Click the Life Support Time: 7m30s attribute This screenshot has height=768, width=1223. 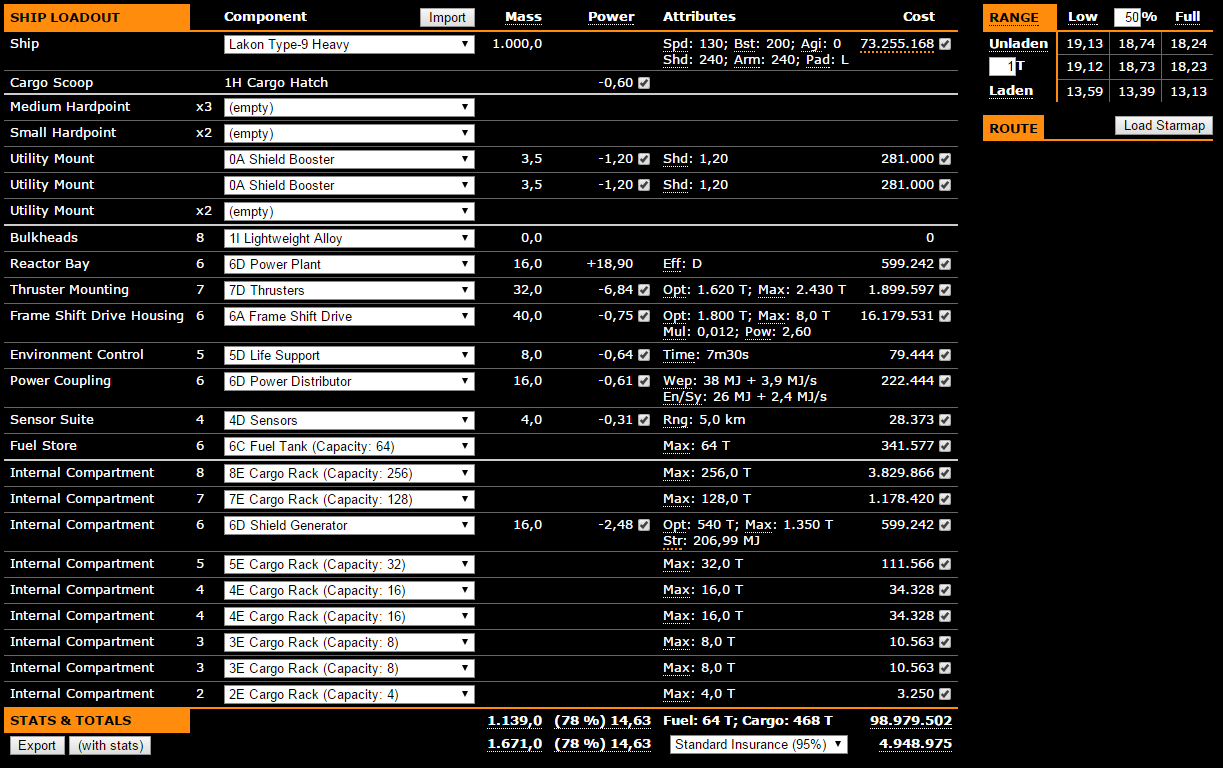click(x=704, y=355)
